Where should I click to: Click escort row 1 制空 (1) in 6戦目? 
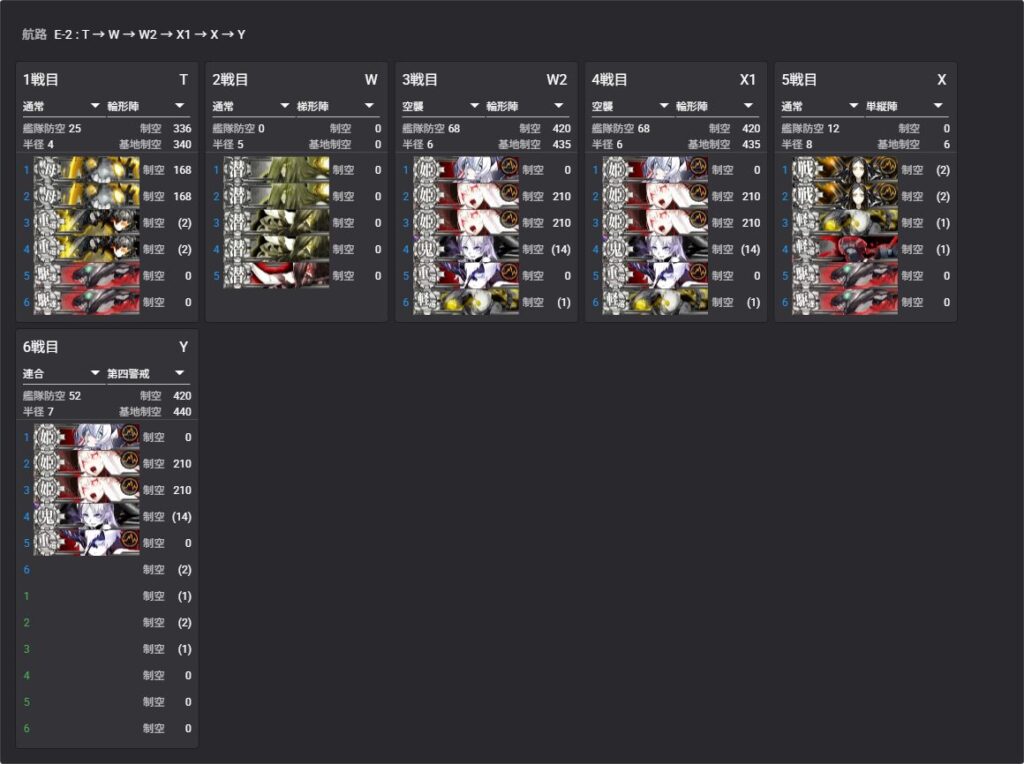point(167,596)
